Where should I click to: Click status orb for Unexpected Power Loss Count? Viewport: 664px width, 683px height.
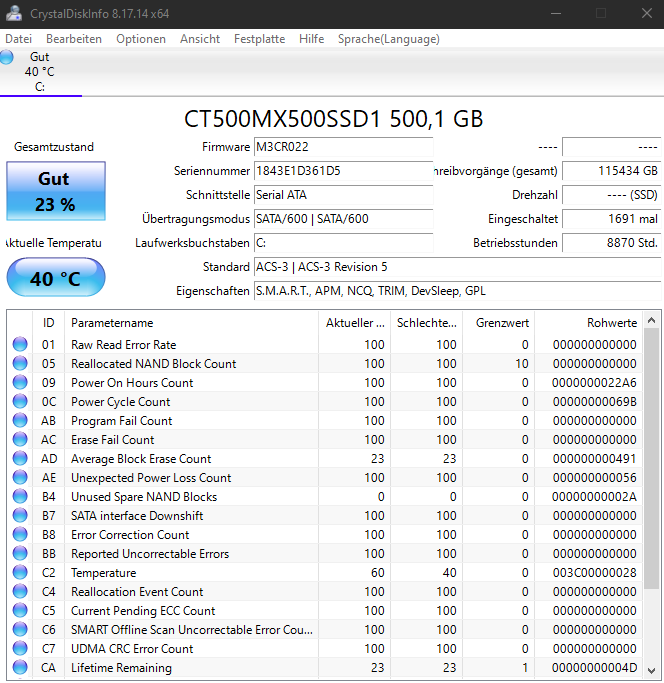coord(20,477)
